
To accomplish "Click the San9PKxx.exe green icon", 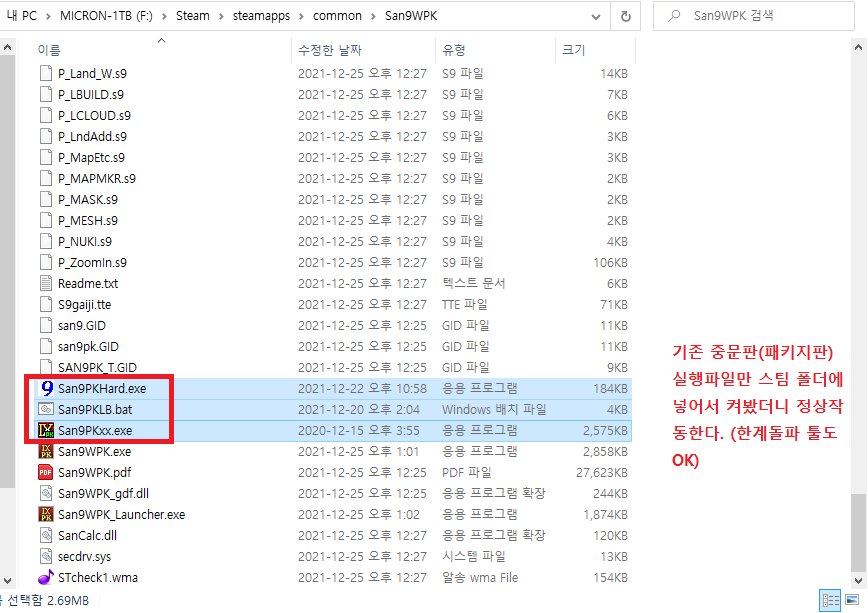I will coord(46,430).
